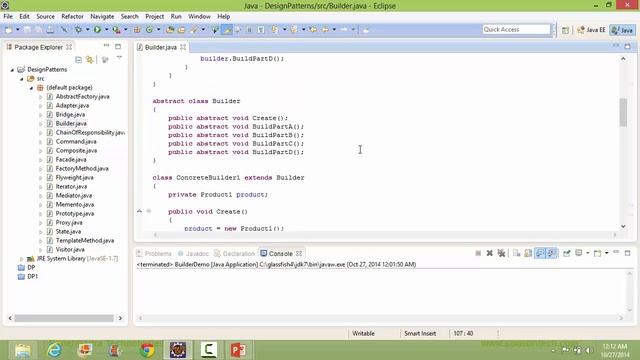Open the Window menu

pos(199,16)
